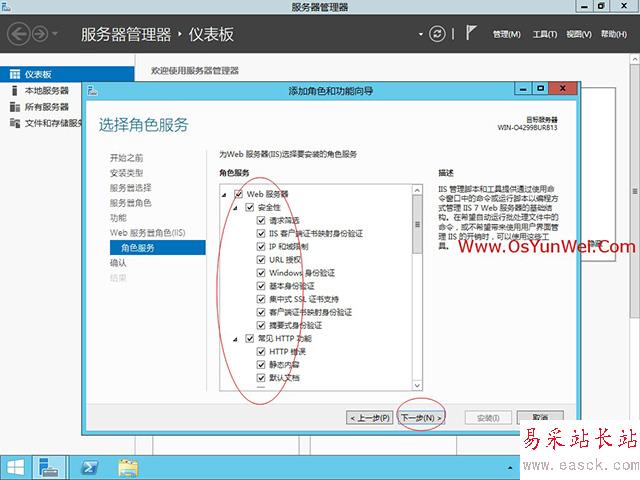Image resolution: width=640 pixels, height=480 pixels.
Task: Select the 仪表板 dashboard icon in sidebar
Action: 15,74
